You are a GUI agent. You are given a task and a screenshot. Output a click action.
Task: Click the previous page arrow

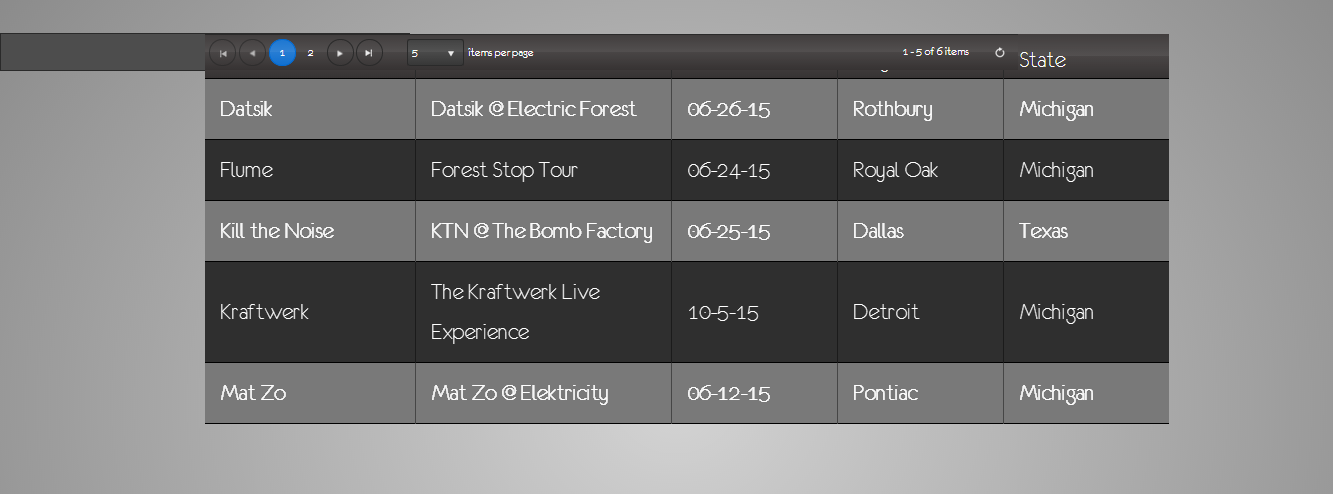(252, 53)
